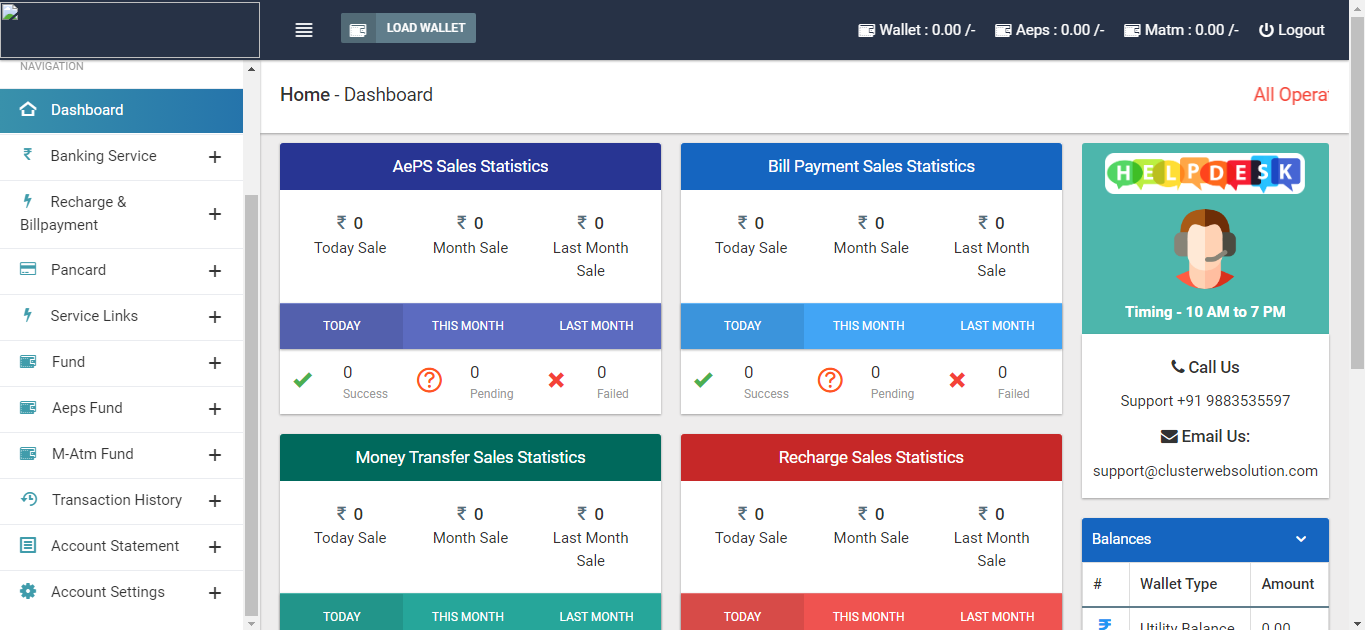
Task: Open the Service Links menu item
Action: pyautogui.click(x=94, y=316)
